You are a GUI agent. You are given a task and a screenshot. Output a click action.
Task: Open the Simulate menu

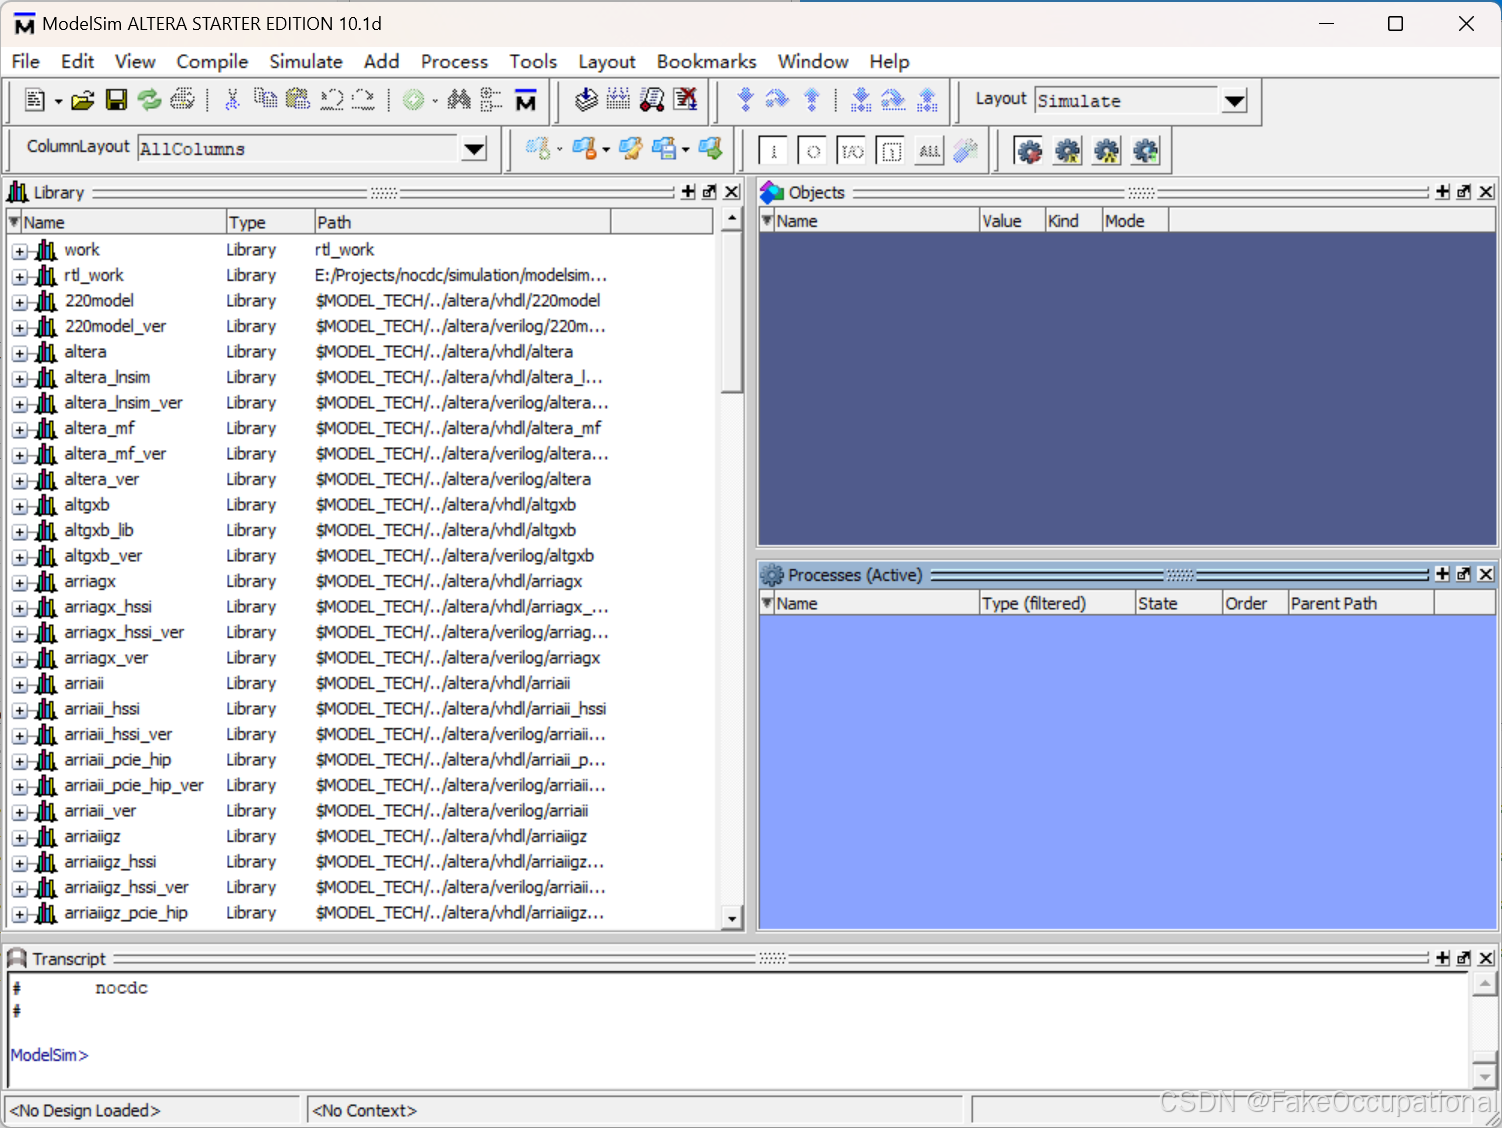[x=306, y=62]
